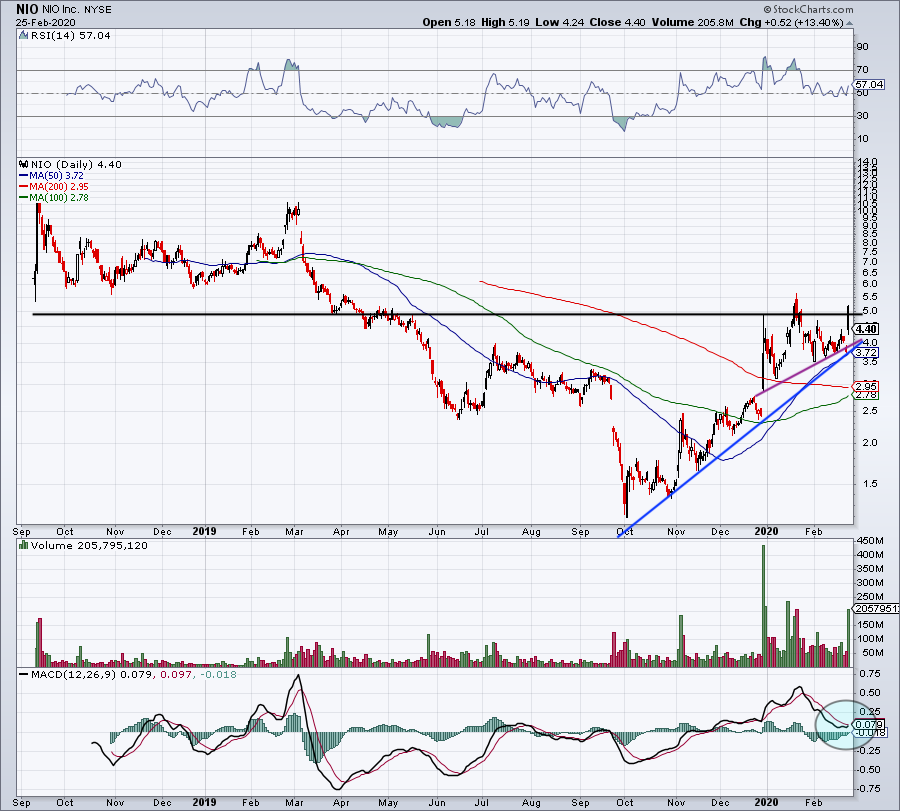Click the 'NIO Inc. NYSE' company label
The width and height of the screenshot is (900, 811).
tap(77, 10)
